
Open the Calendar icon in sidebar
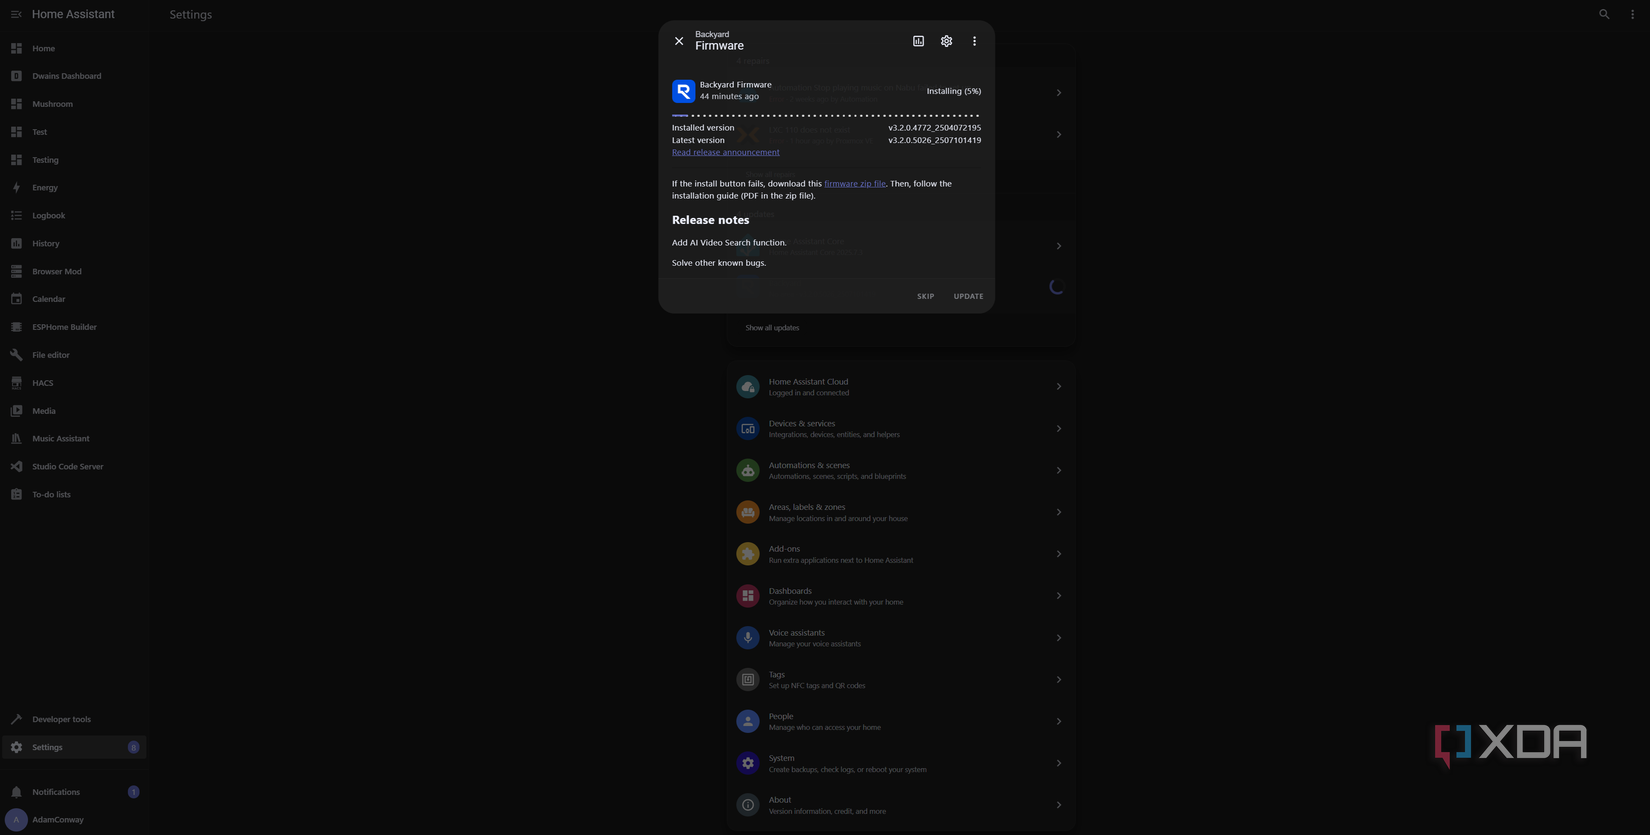tap(16, 299)
